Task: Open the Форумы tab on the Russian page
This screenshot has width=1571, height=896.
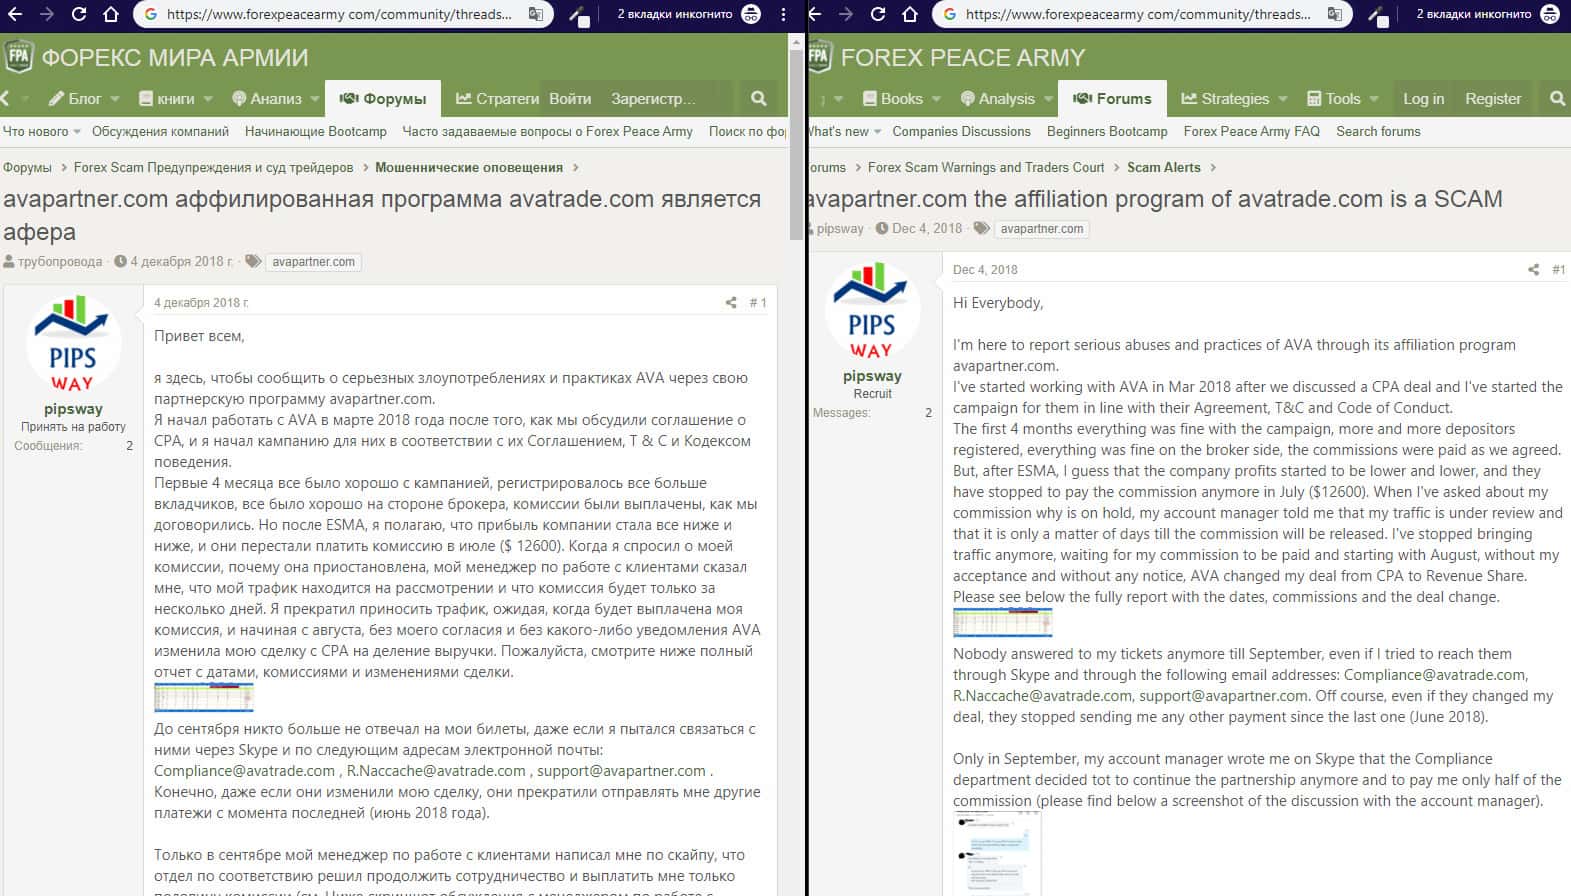Action: pos(383,99)
